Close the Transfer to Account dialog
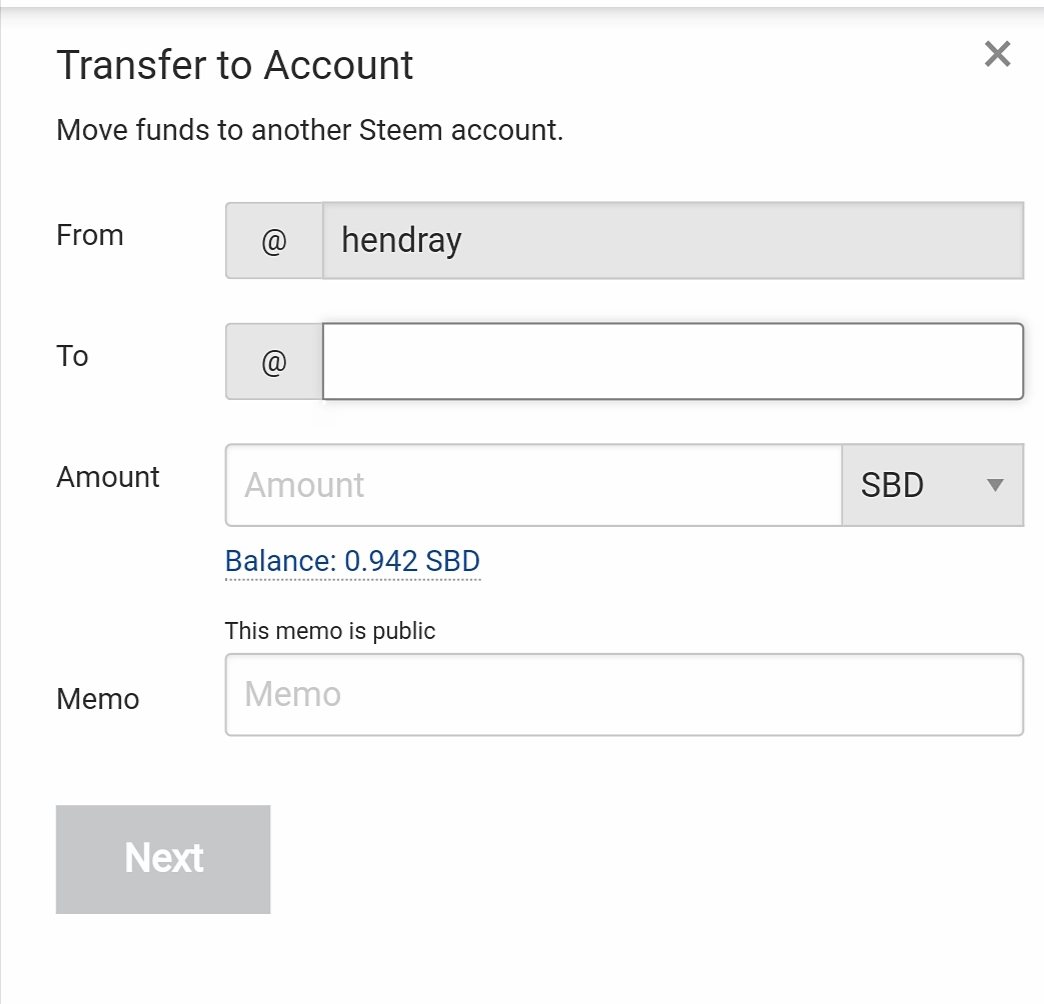 [x=997, y=54]
